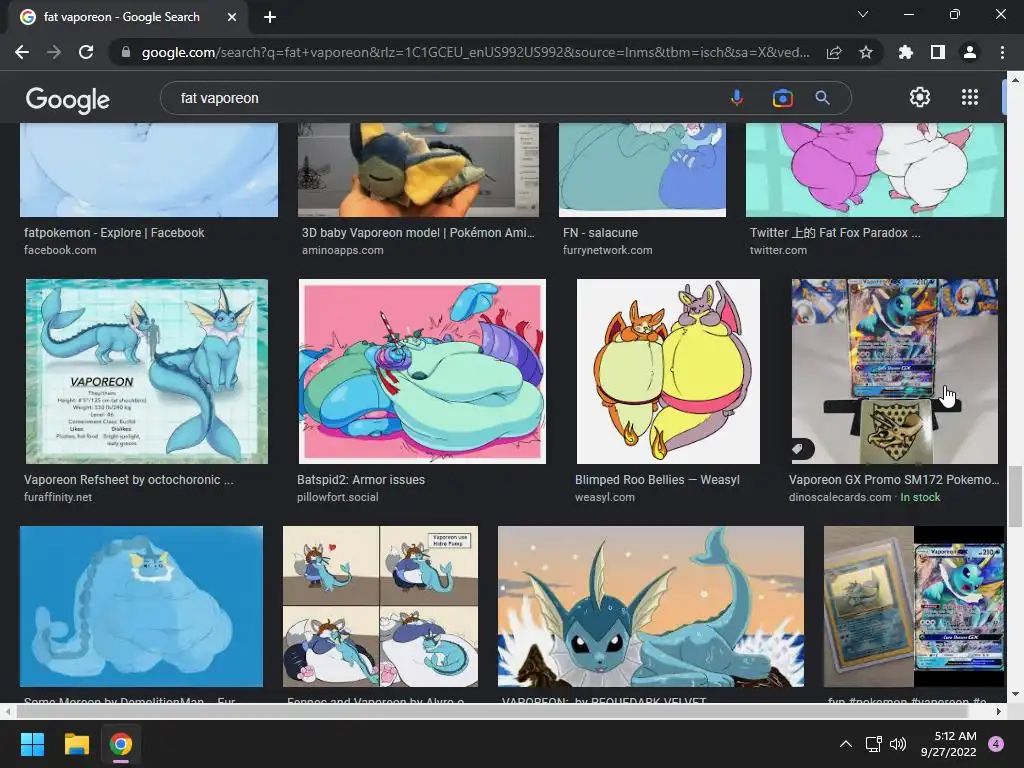Click dinoscalecards.com source text
Screen dimensions: 1024x768
pos(840,497)
